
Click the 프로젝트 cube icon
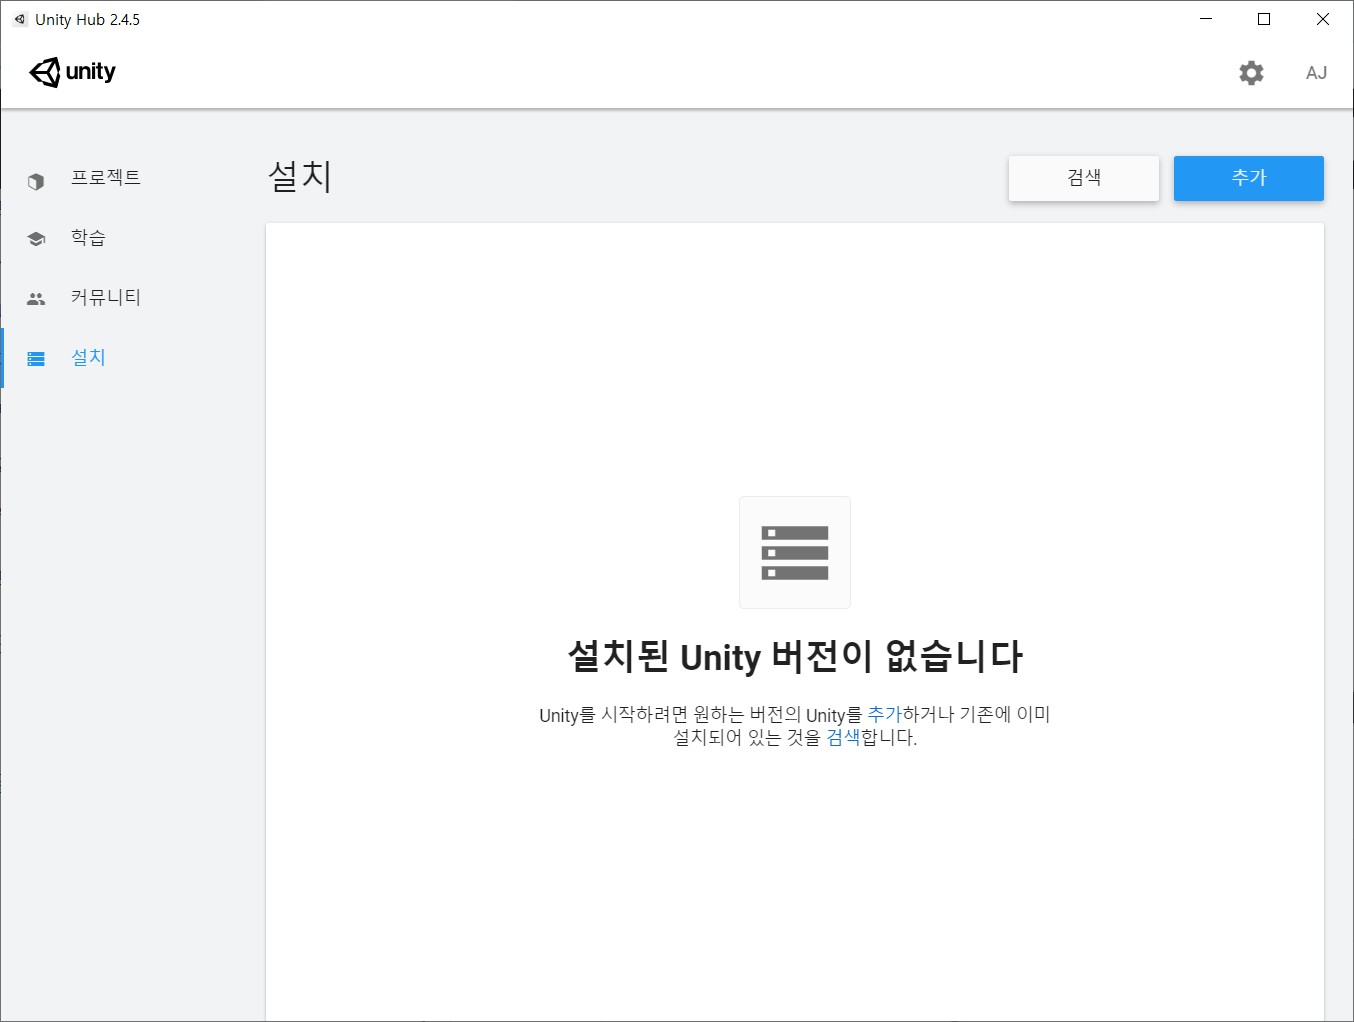pos(36,181)
